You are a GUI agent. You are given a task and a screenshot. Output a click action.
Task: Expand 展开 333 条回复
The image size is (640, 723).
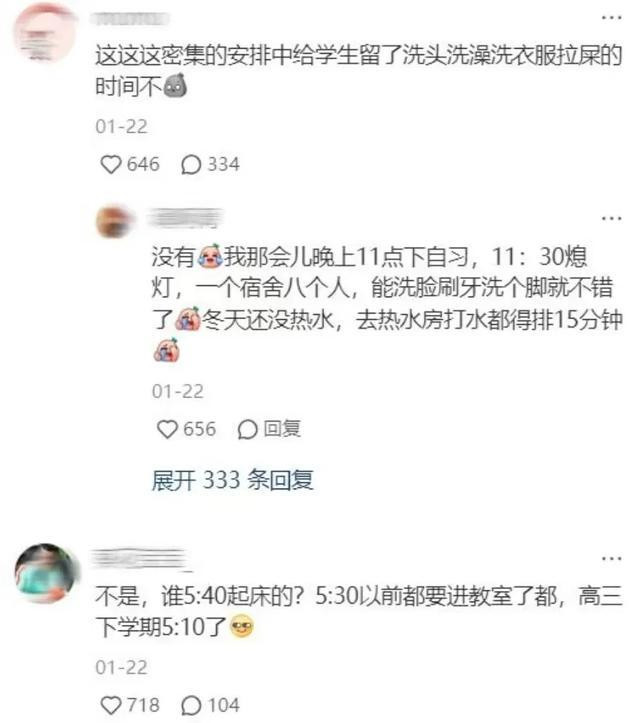[x=233, y=480]
